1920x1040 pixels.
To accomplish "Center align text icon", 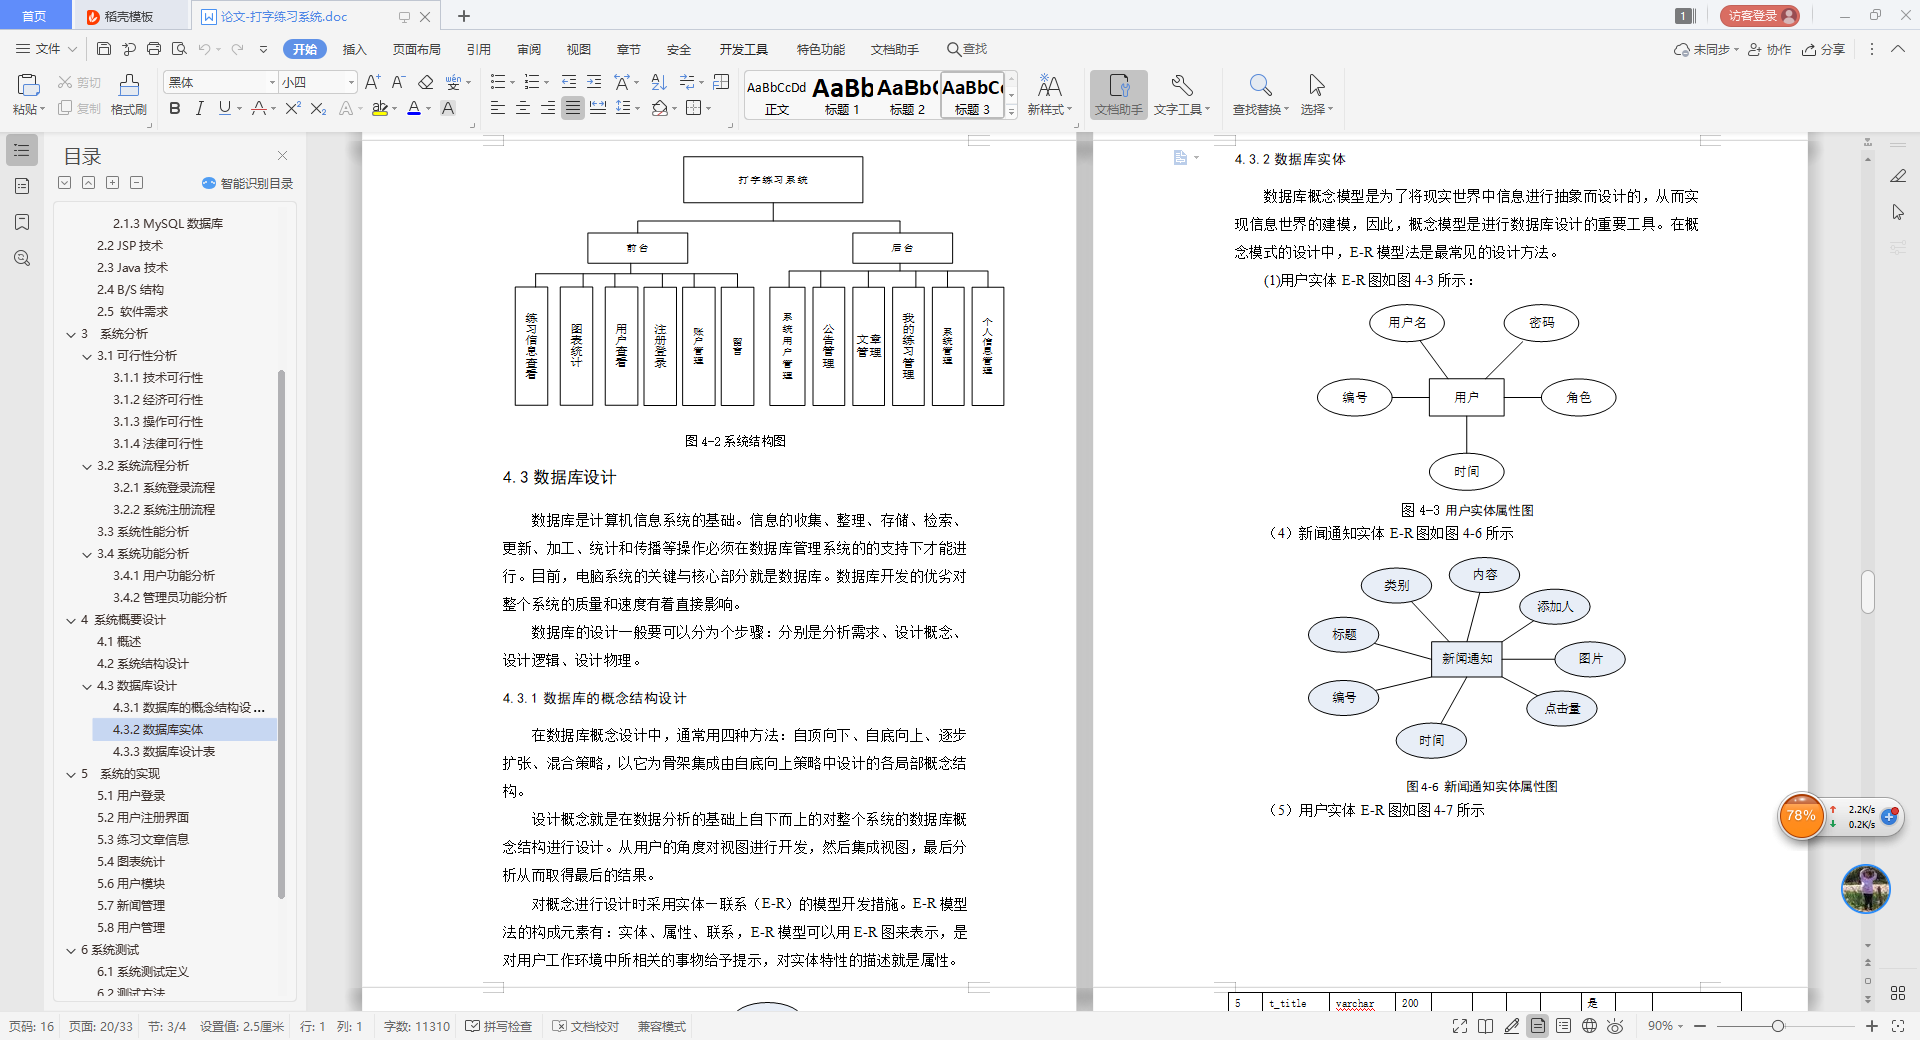I will pos(522,108).
